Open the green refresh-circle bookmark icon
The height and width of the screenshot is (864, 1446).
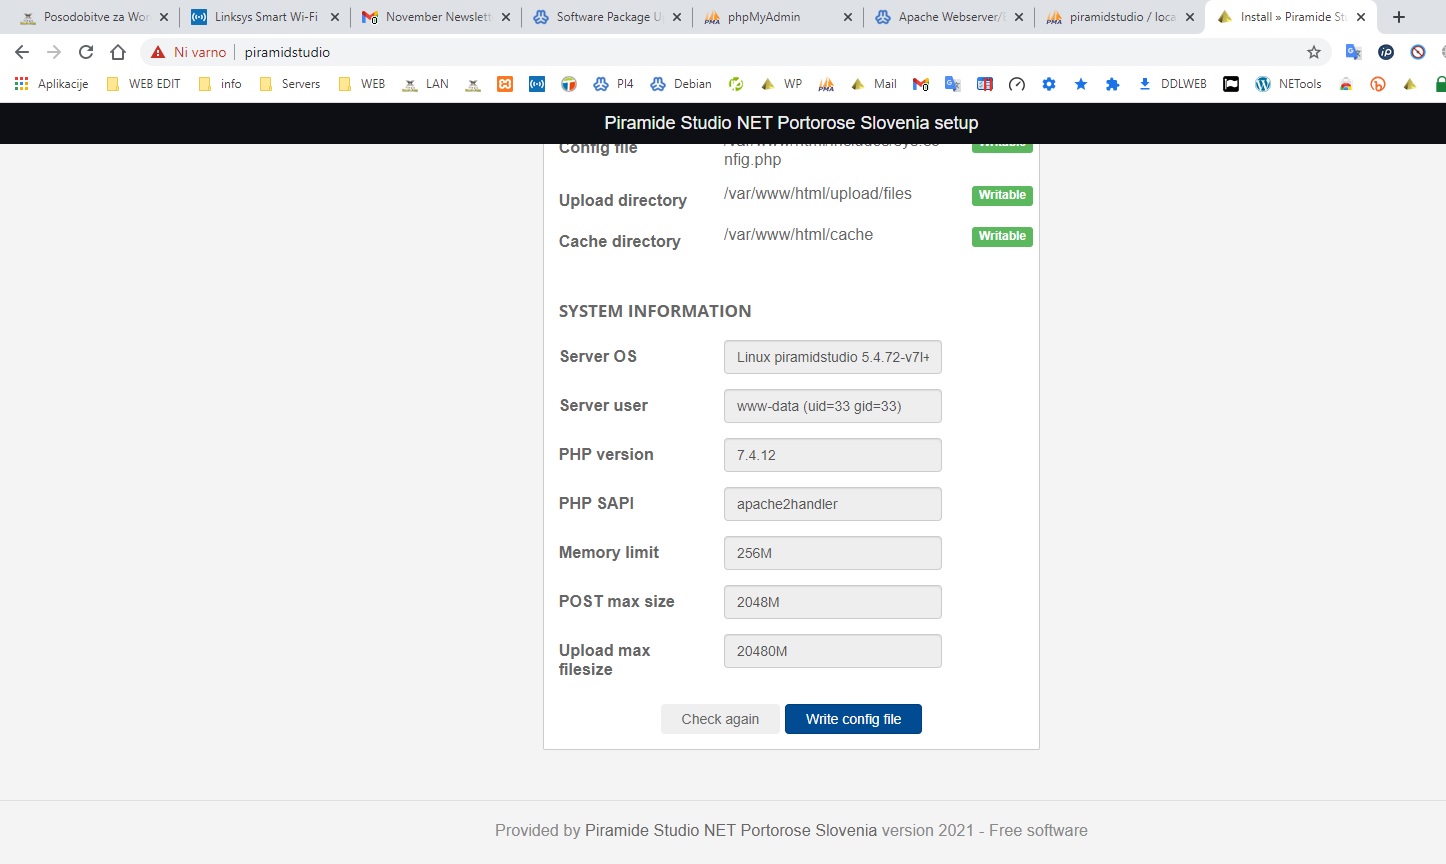736,84
